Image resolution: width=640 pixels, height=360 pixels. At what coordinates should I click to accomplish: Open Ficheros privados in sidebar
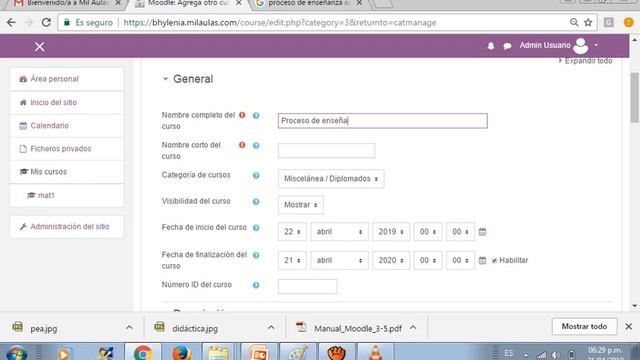67,149
